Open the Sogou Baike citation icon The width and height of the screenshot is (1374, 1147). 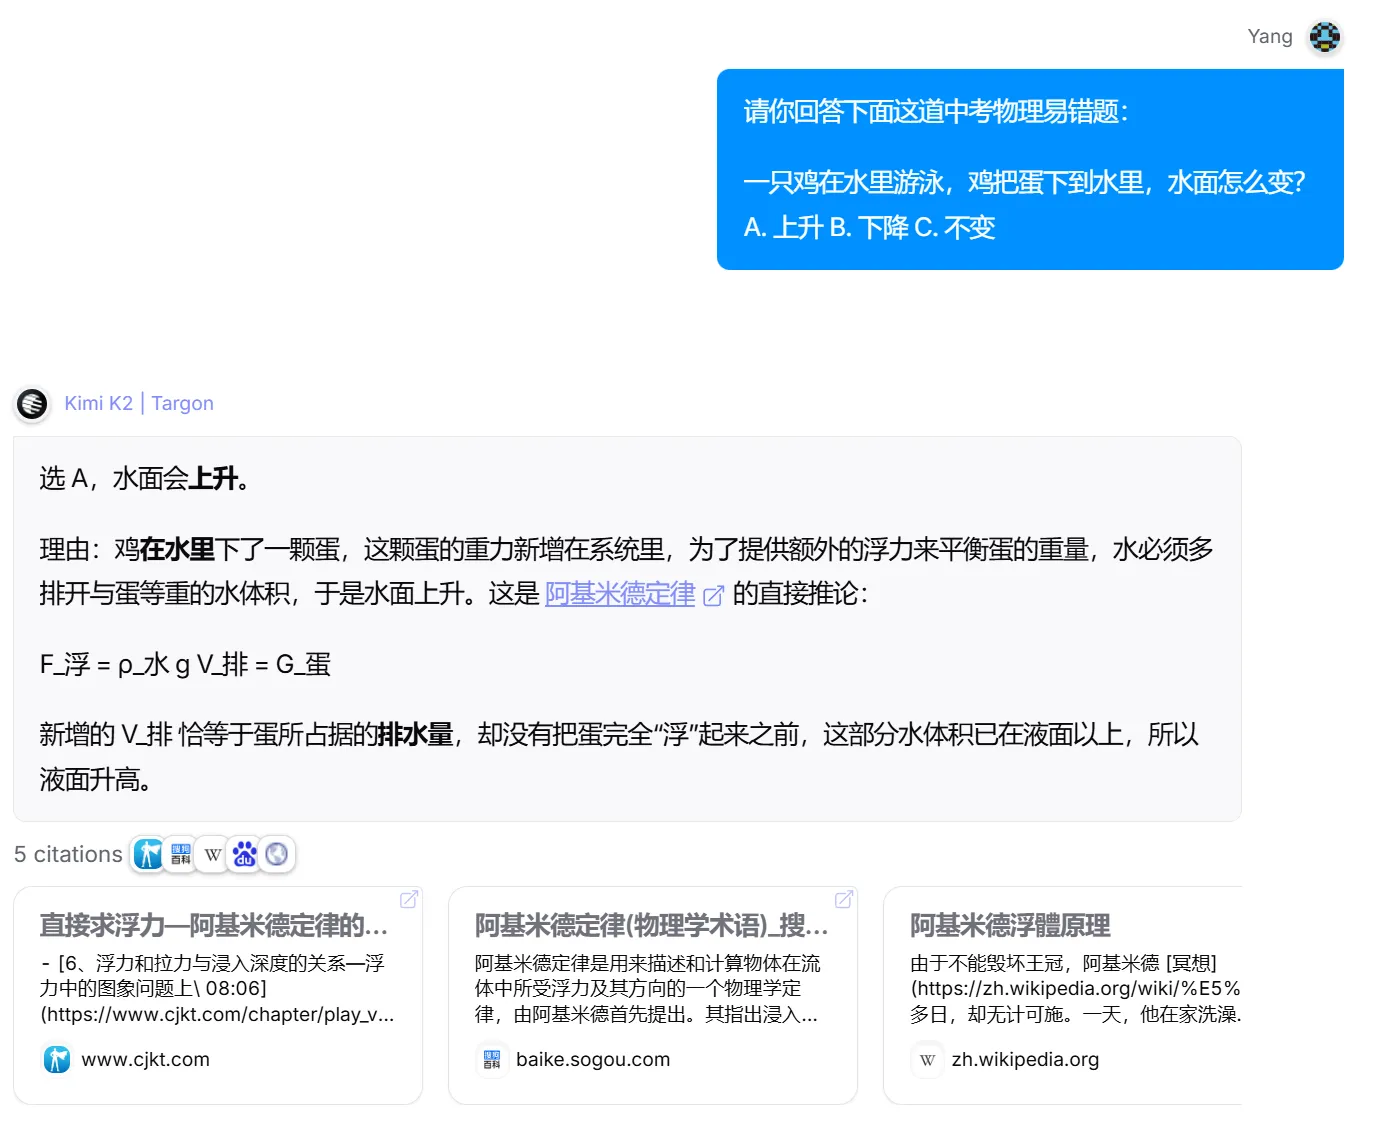(x=181, y=854)
